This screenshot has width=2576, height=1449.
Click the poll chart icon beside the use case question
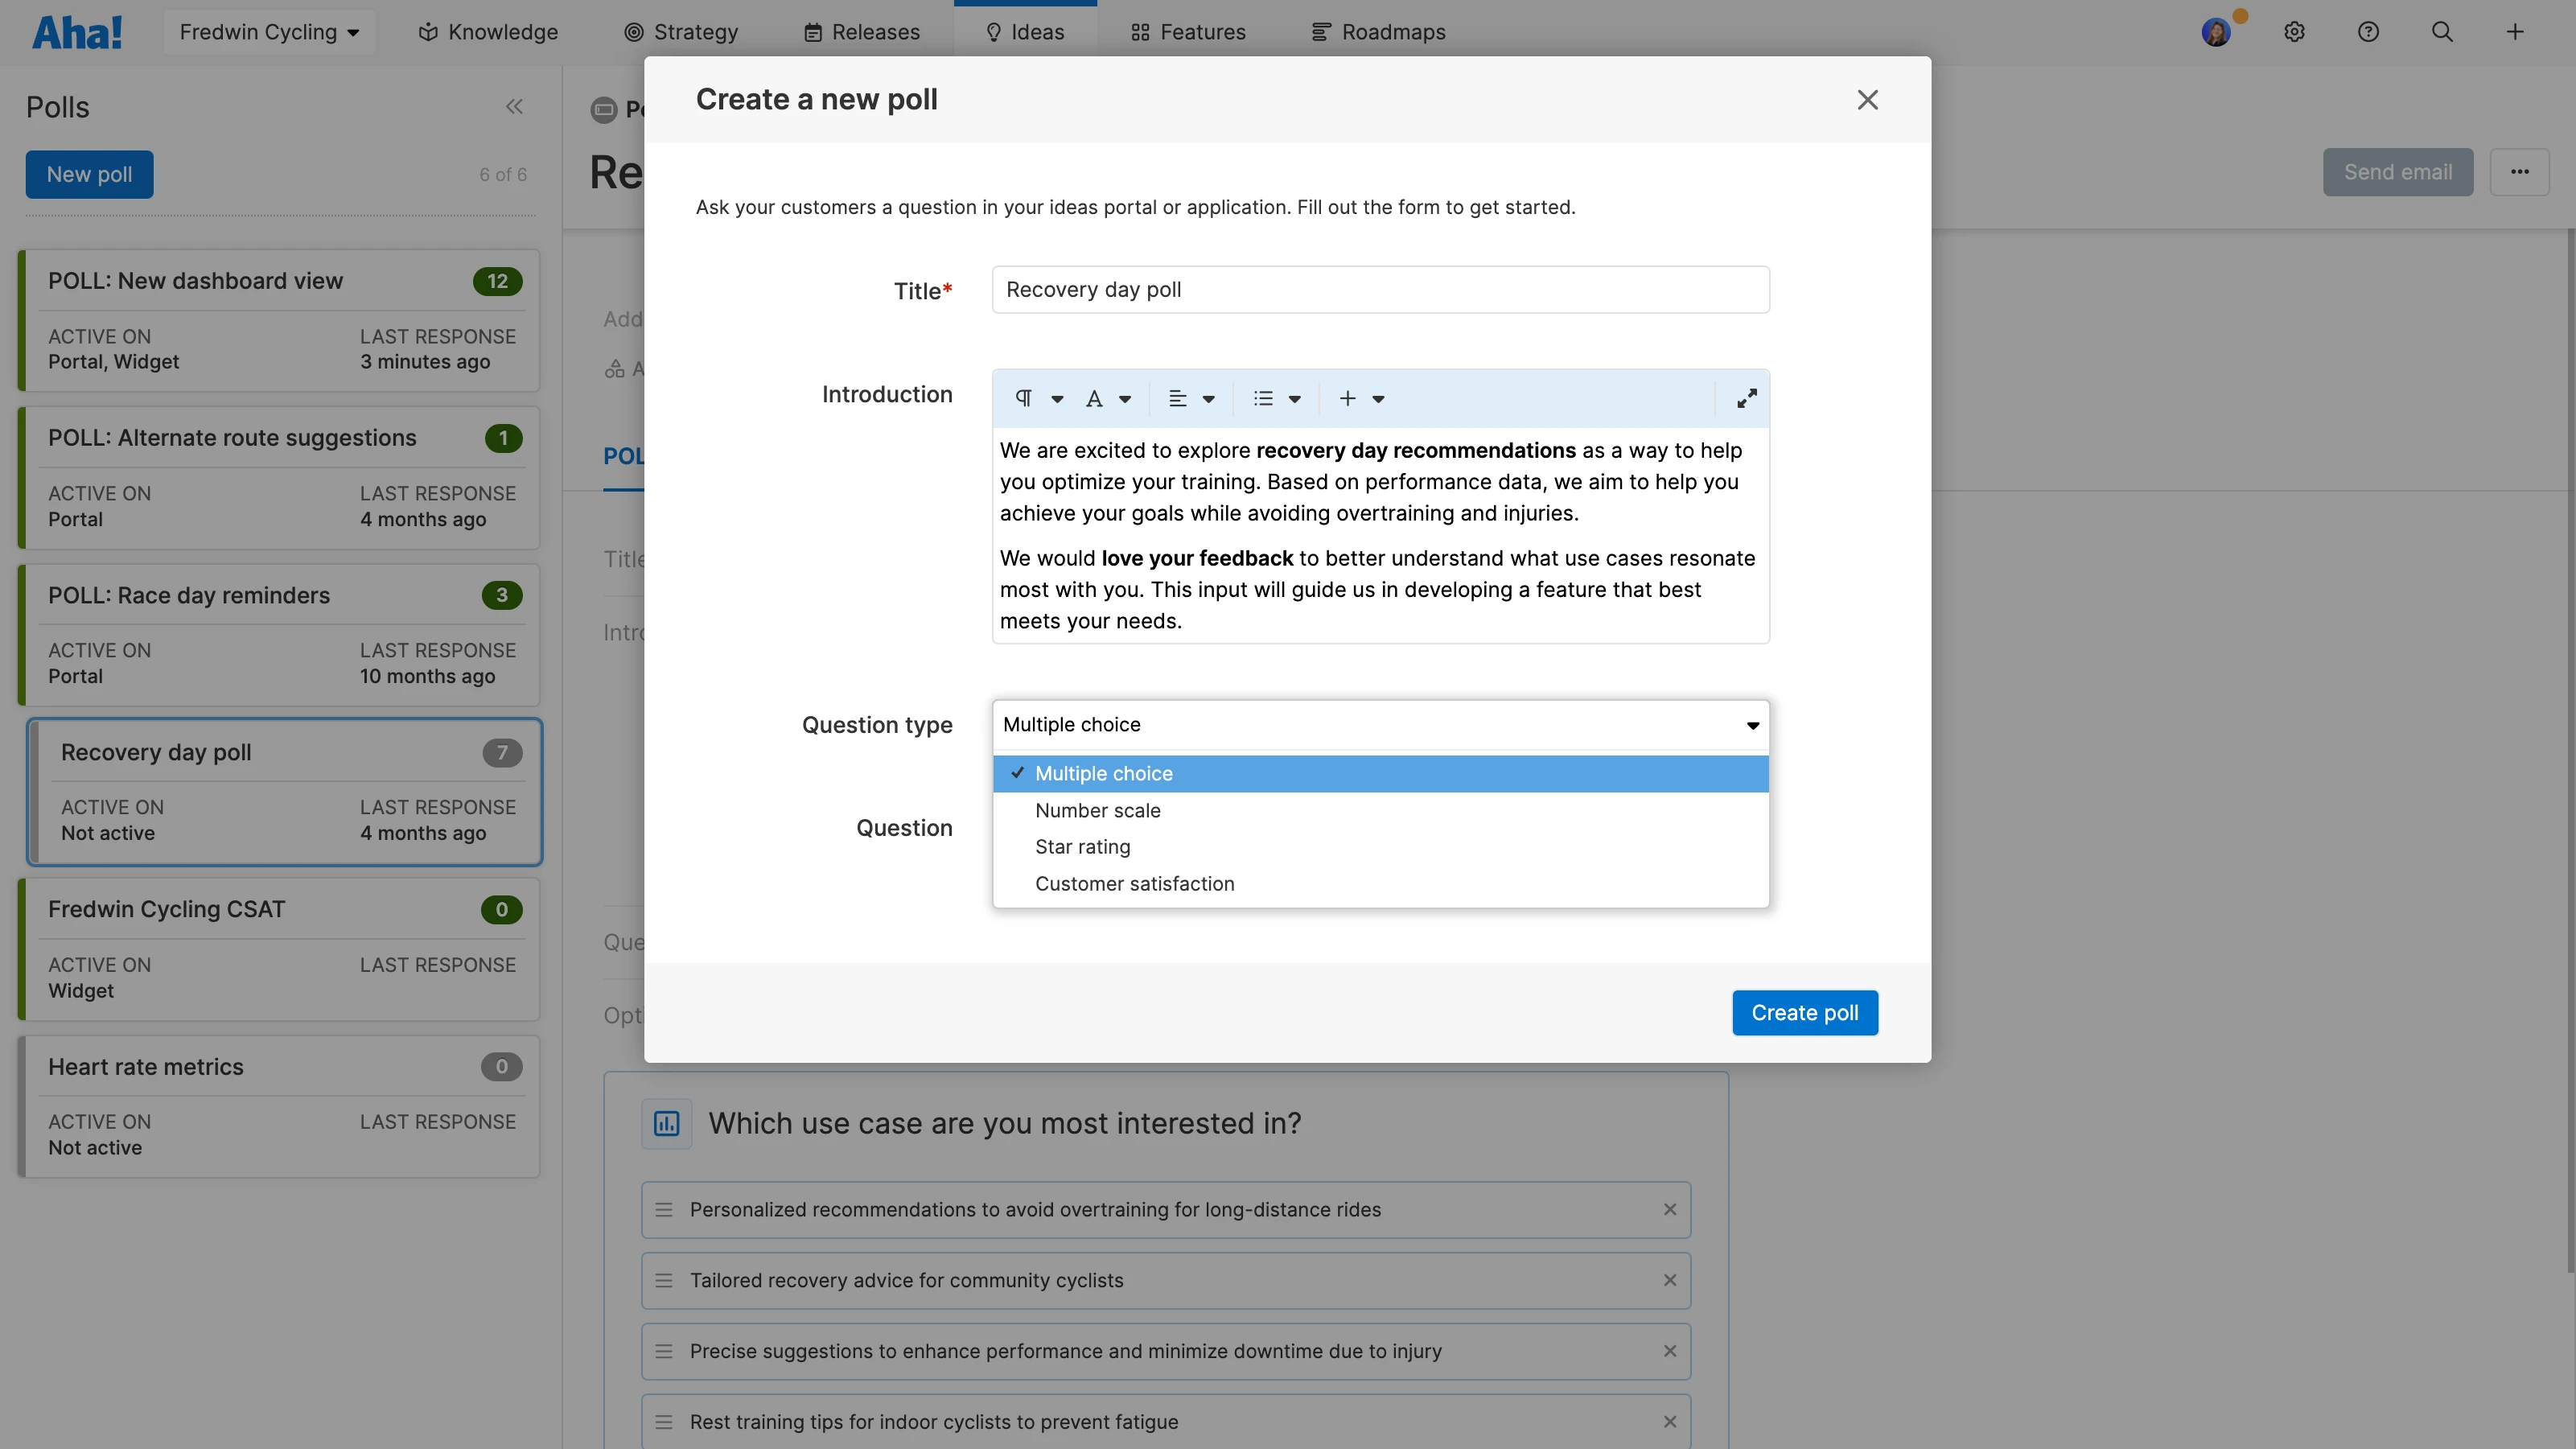(x=666, y=1123)
